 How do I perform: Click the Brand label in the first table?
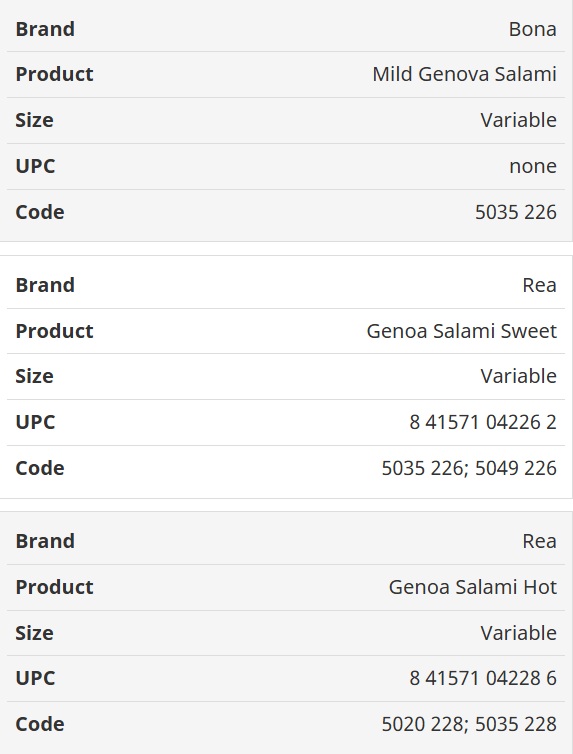click(45, 29)
